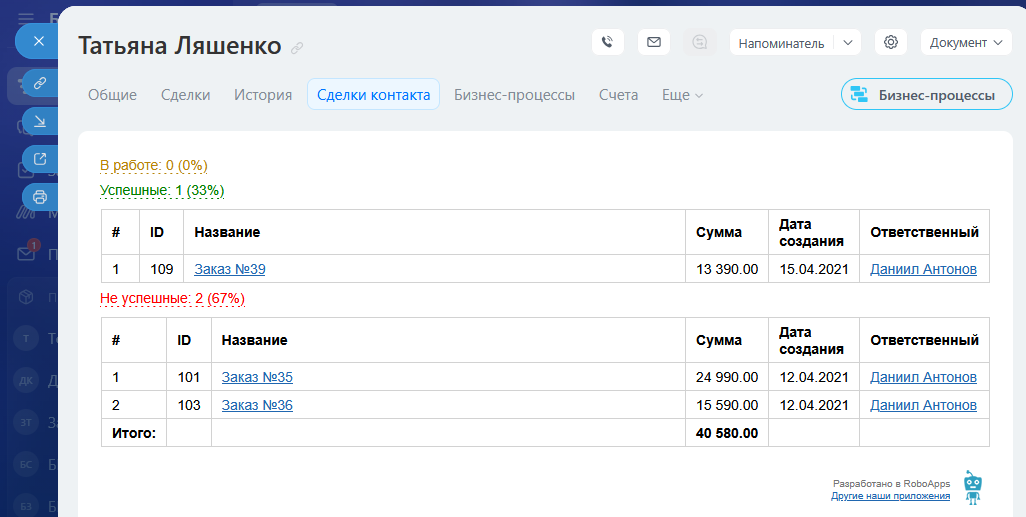Image resolution: width=1026 pixels, height=517 pixels.
Task: Send email via the envelope icon
Action: pos(654,43)
